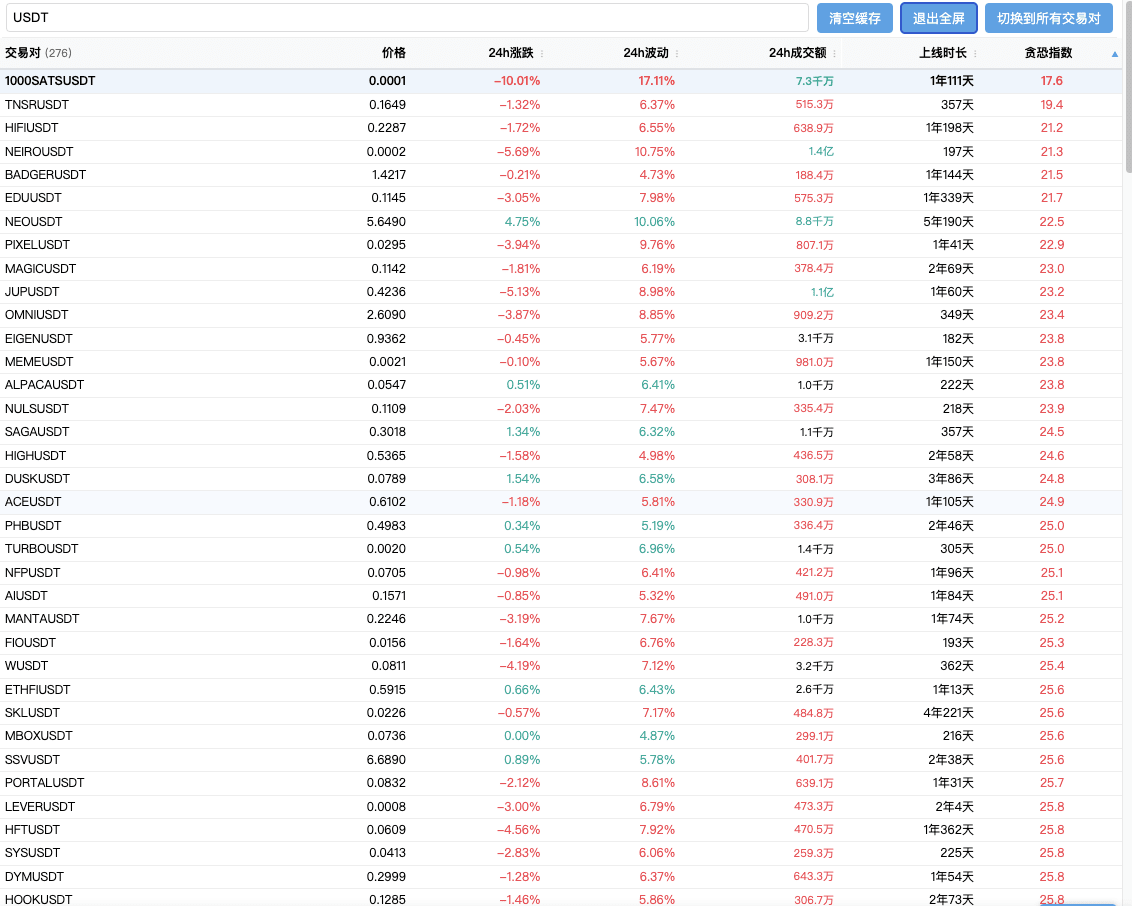The image size is (1132, 906).
Task: Click the 24h波动 column menu dots icon
Action: pos(676,53)
